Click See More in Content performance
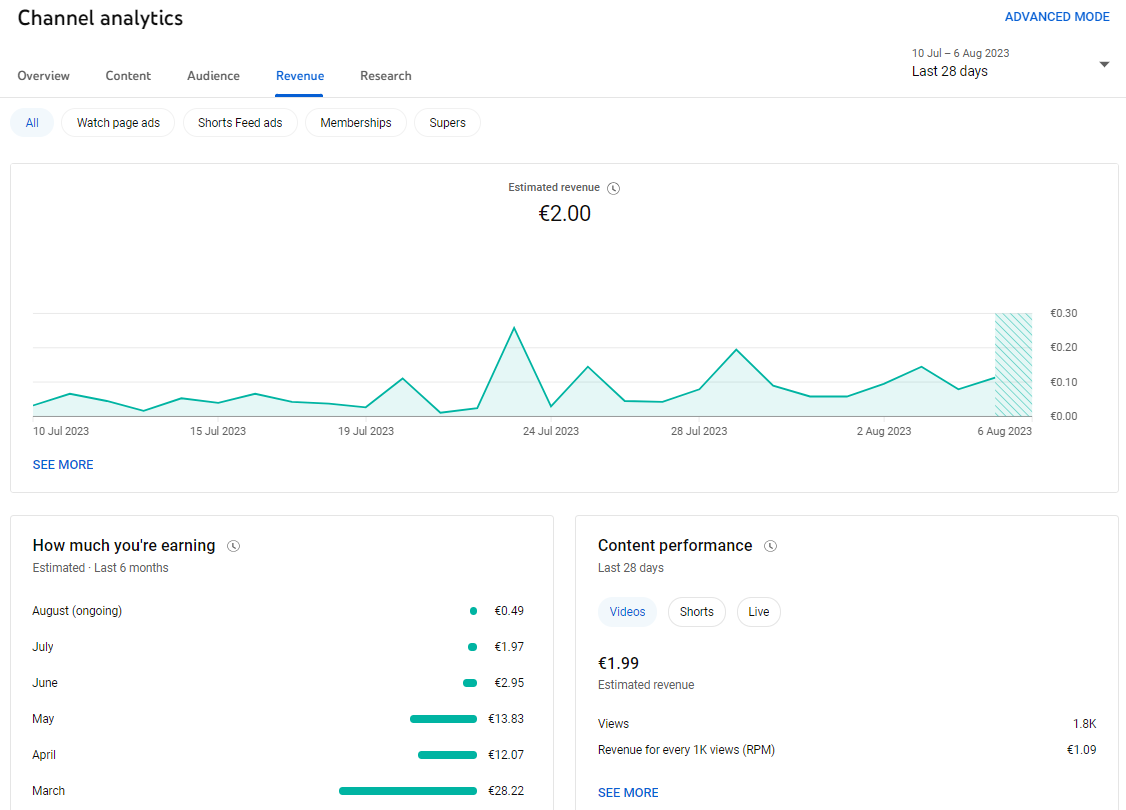The image size is (1126, 810). pyautogui.click(x=628, y=793)
